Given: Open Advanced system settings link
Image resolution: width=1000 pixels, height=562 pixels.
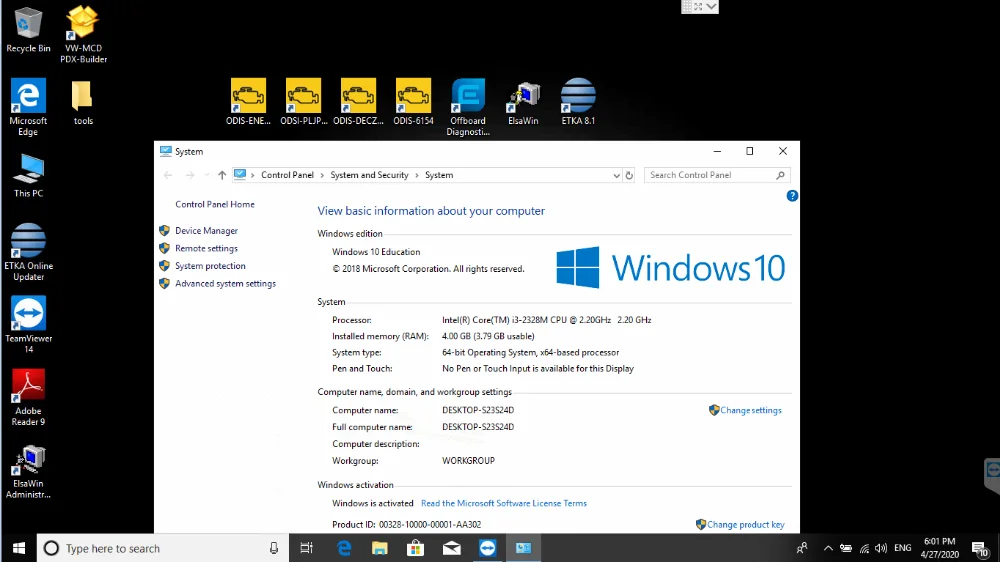Looking at the screenshot, I should click(x=226, y=283).
